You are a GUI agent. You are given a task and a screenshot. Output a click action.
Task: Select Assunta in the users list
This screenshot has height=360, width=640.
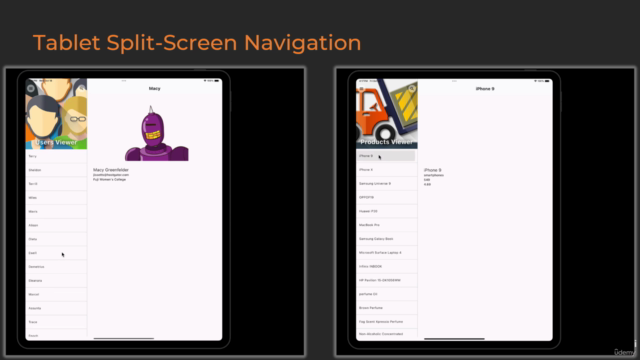pos(56,308)
